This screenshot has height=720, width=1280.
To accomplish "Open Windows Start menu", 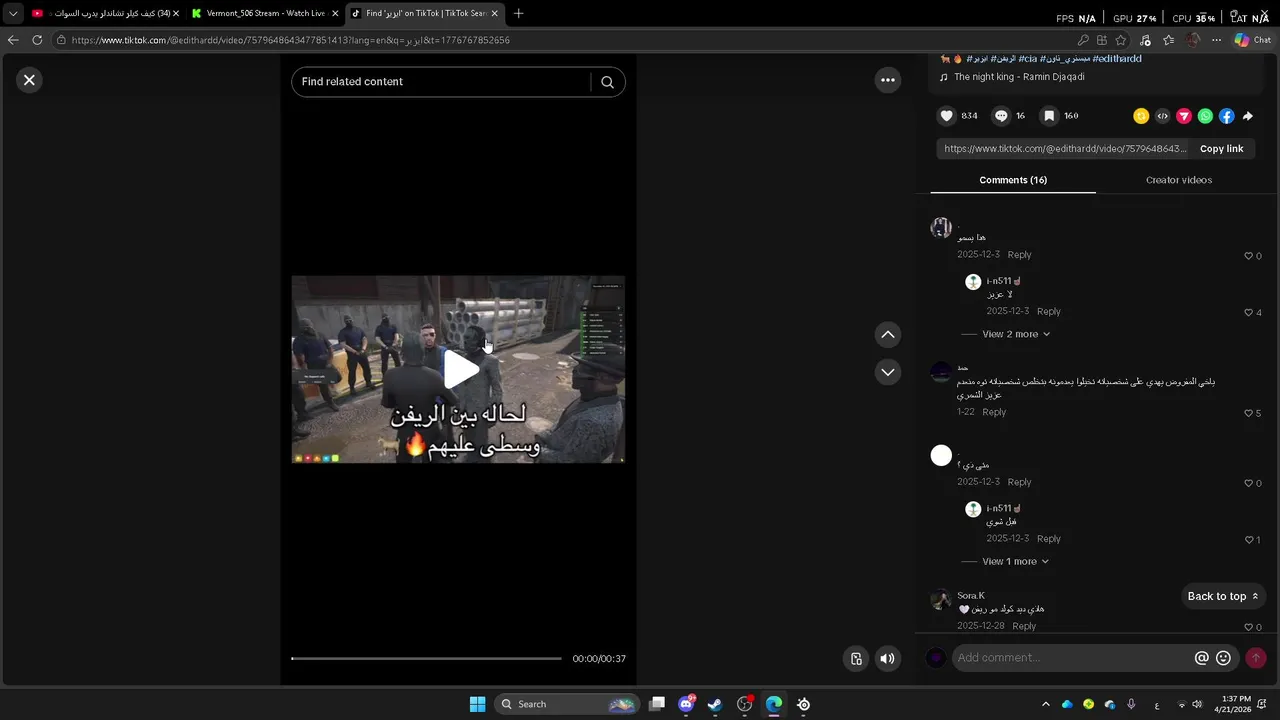I will pyautogui.click(x=477, y=704).
